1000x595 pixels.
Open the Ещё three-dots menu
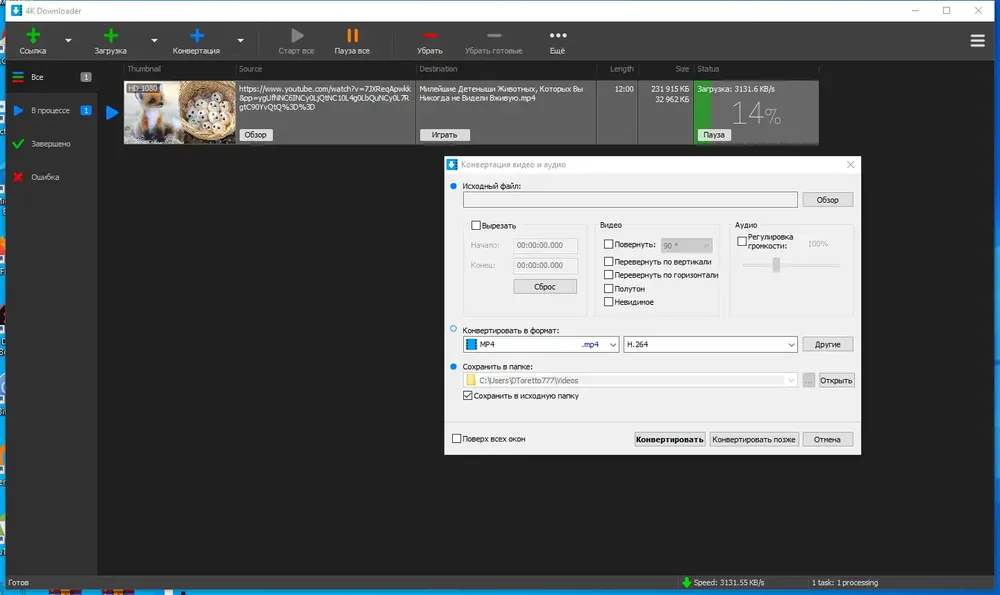[557, 36]
